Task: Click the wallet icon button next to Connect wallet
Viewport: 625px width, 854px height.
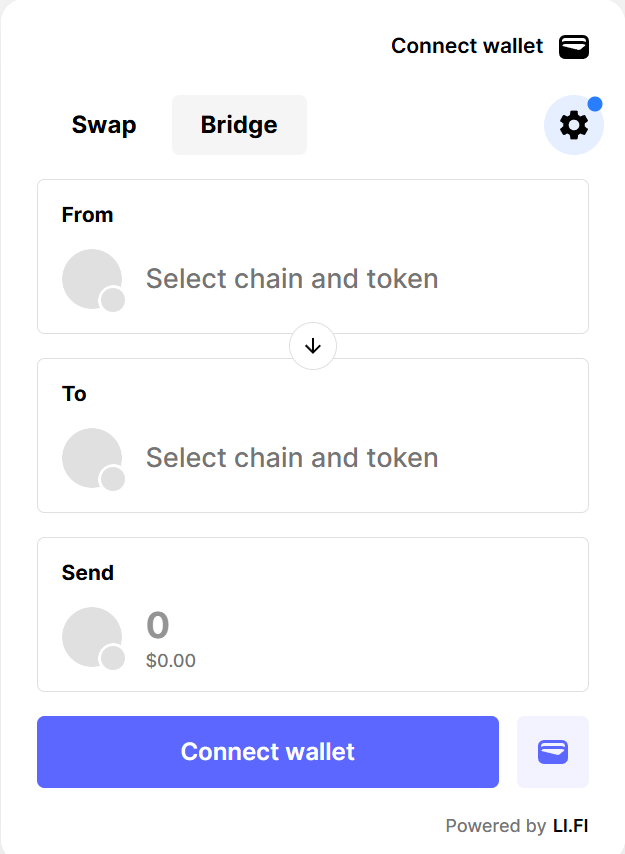Action: pyautogui.click(x=552, y=751)
